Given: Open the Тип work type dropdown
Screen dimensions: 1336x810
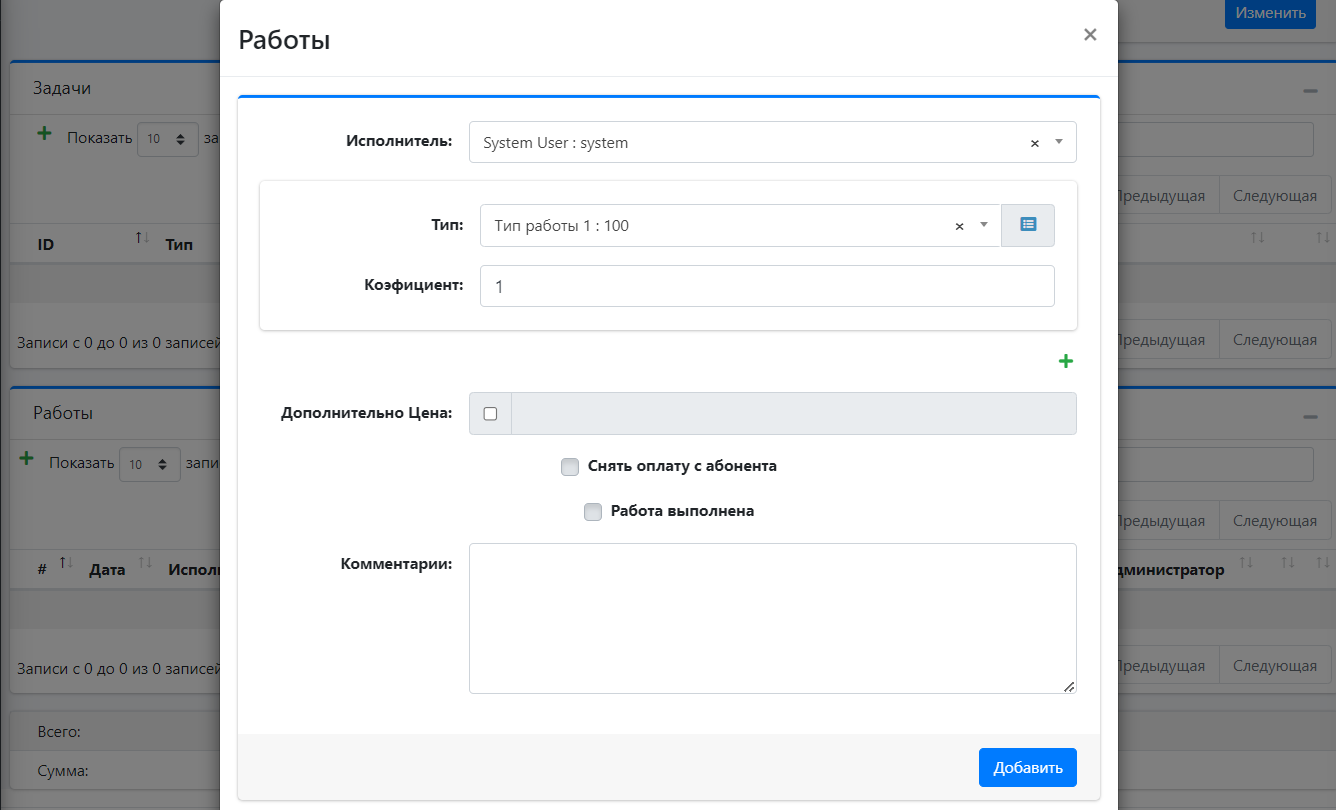Looking at the screenshot, I should (x=720, y=226).
